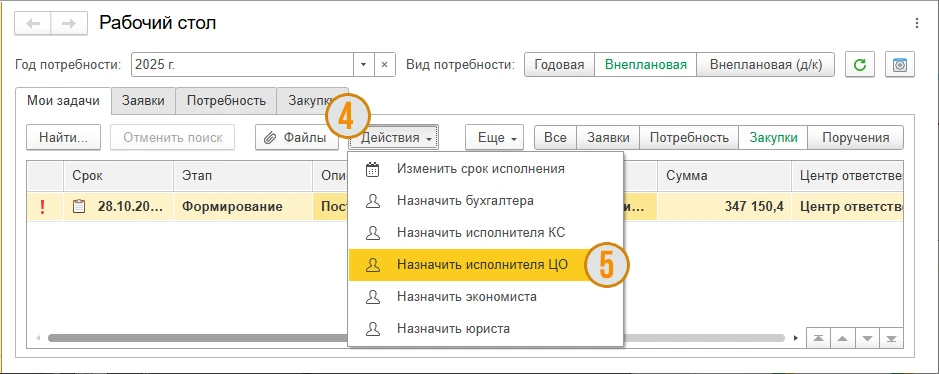The image size is (939, 374).
Task: Filter tasks by Потребность in toolbar
Action: 689,138
